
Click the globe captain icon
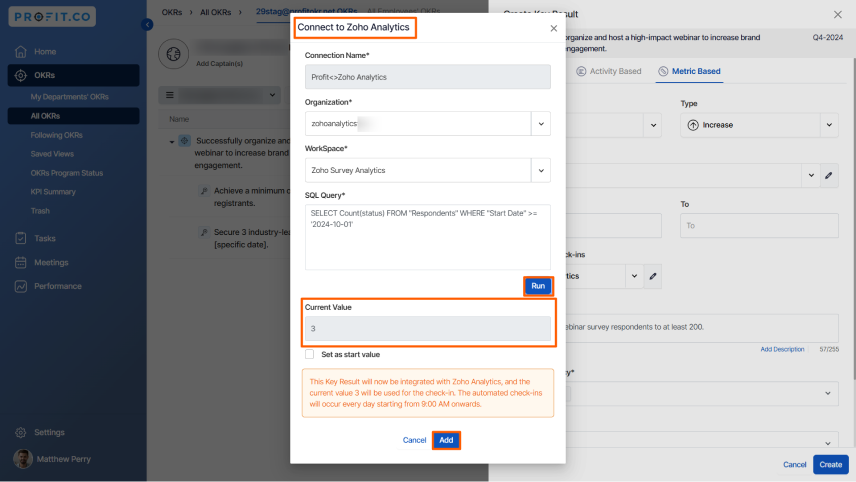(174, 54)
